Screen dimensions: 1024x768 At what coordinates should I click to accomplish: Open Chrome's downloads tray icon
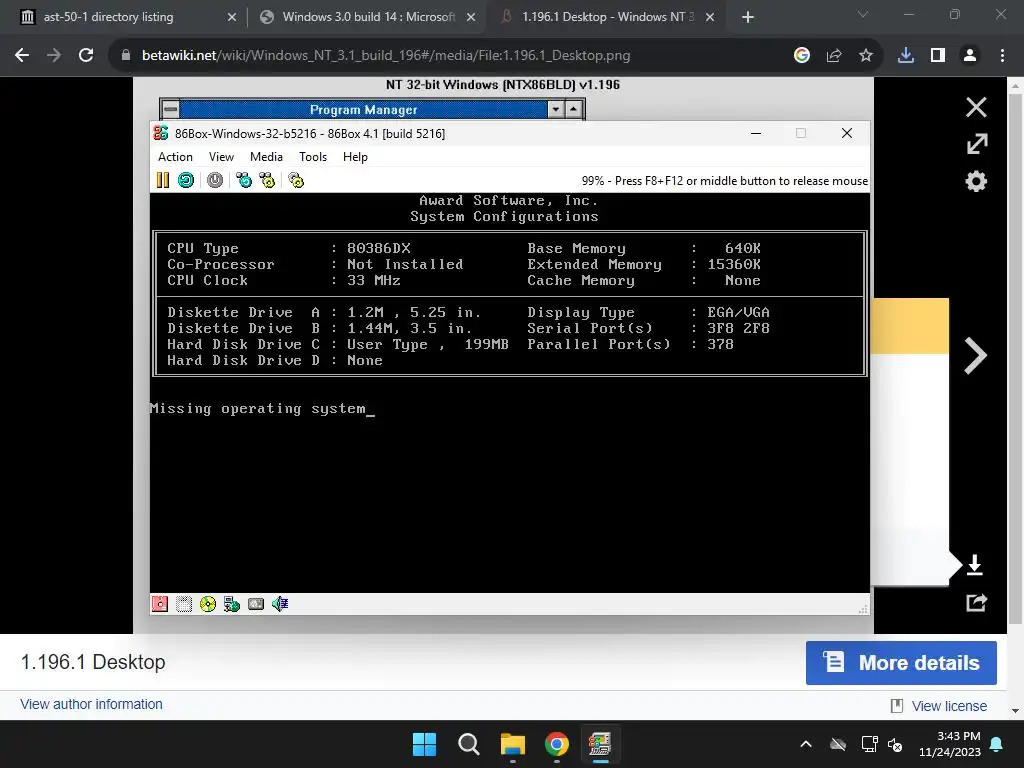(906, 56)
